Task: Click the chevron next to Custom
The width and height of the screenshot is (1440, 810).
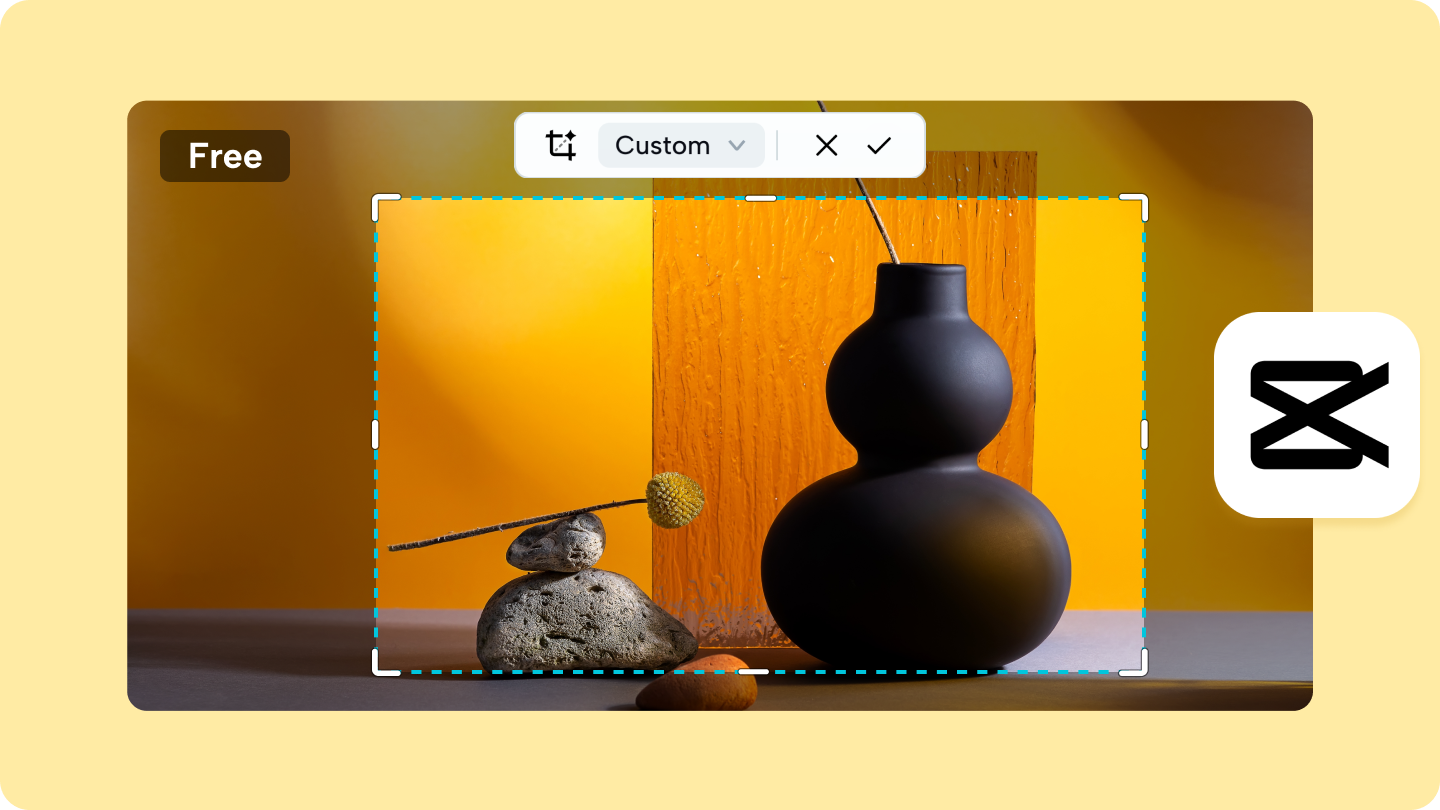Action: [x=737, y=145]
